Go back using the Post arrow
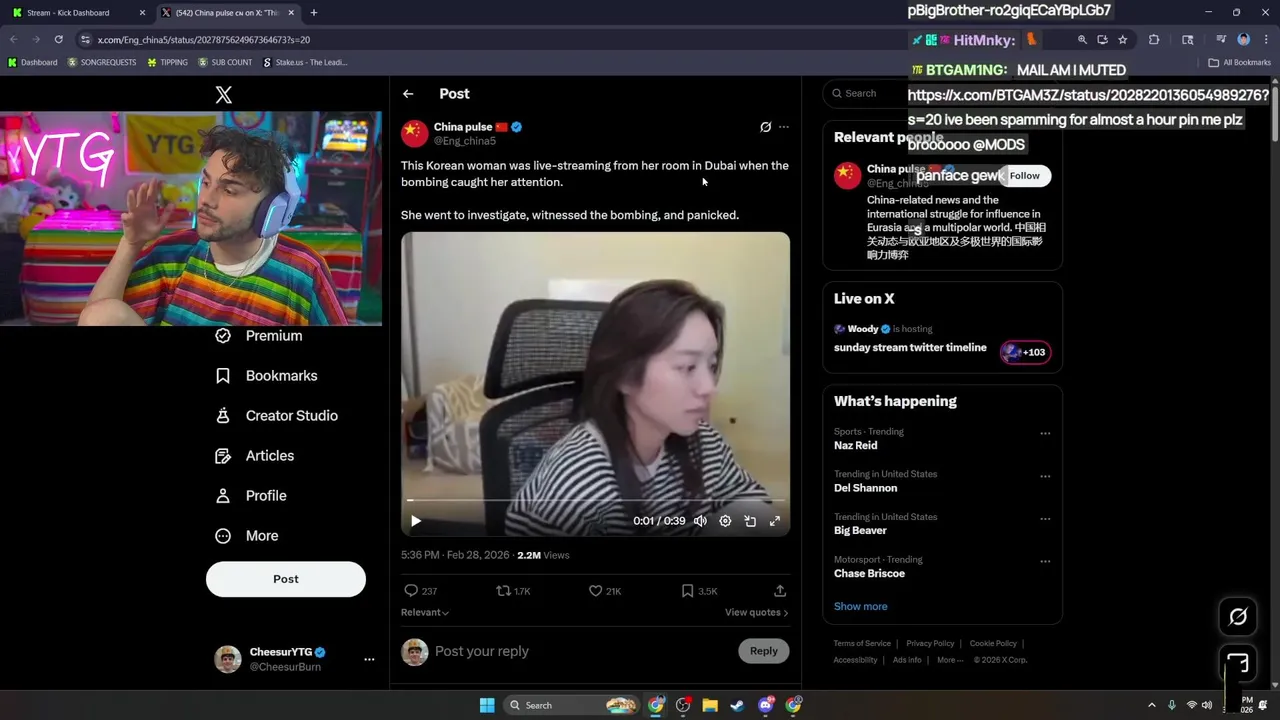Screen dimensions: 1280x720 (408, 94)
